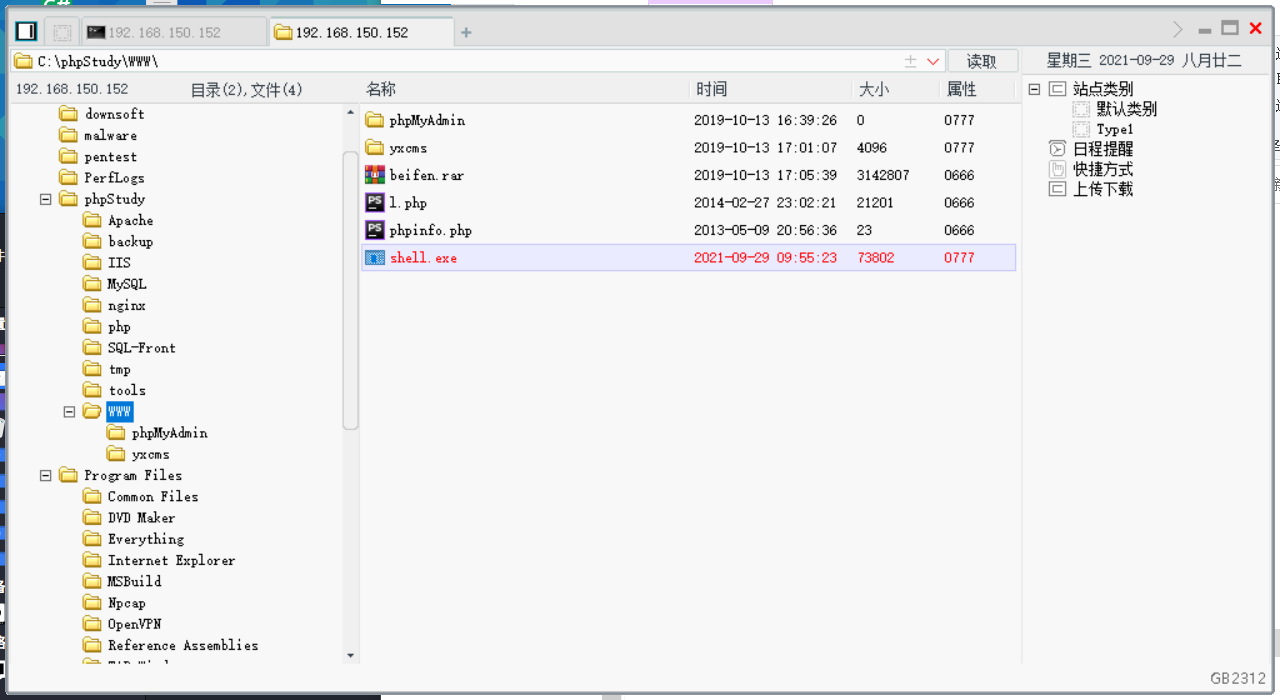Select the shell.exe file icon
Screen dimensions: 1280x700
coord(375,257)
